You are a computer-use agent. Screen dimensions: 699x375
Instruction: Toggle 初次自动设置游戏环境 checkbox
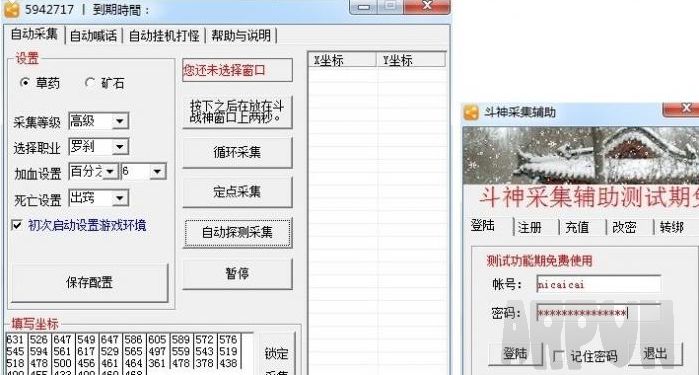pos(17,225)
